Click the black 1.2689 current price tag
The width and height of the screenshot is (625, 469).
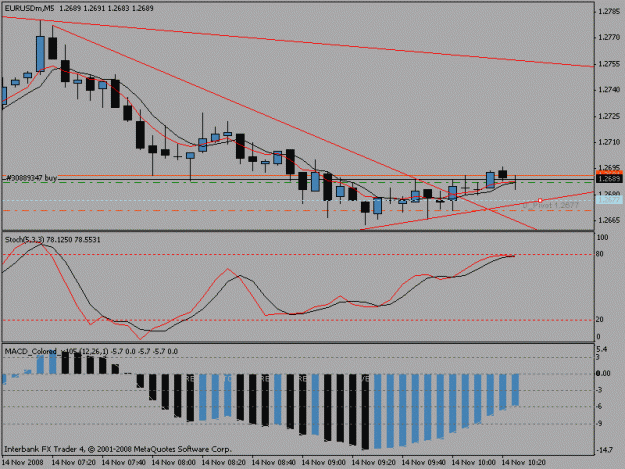click(609, 179)
